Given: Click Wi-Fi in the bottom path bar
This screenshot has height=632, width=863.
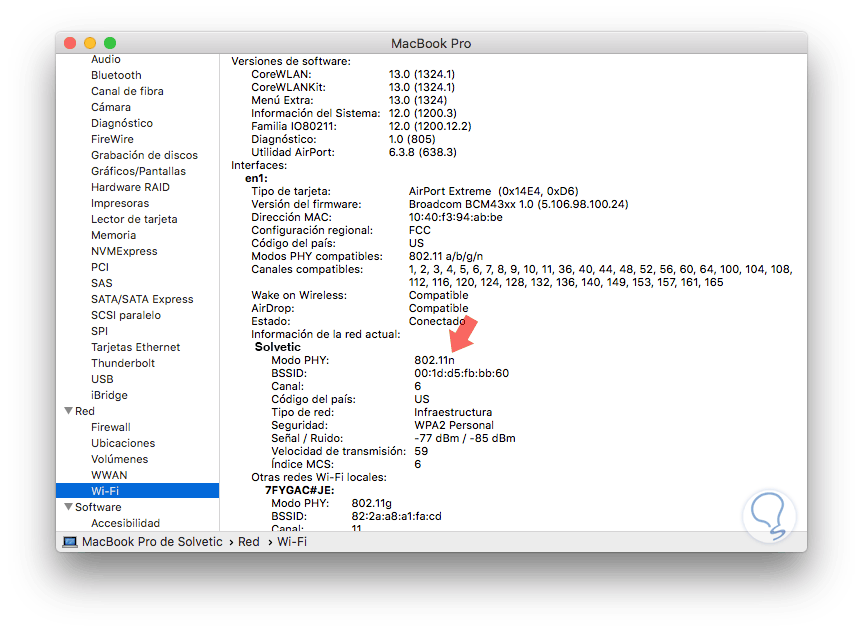Looking at the screenshot, I should click(292, 542).
